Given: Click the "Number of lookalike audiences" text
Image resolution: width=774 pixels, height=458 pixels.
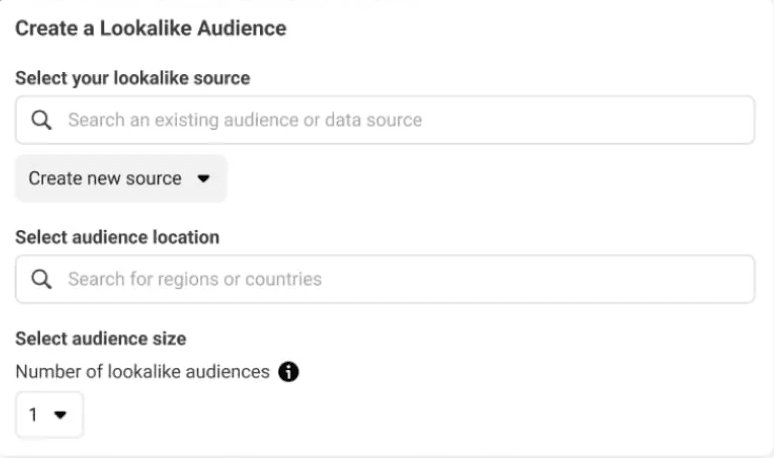Looking at the screenshot, I should point(143,371).
